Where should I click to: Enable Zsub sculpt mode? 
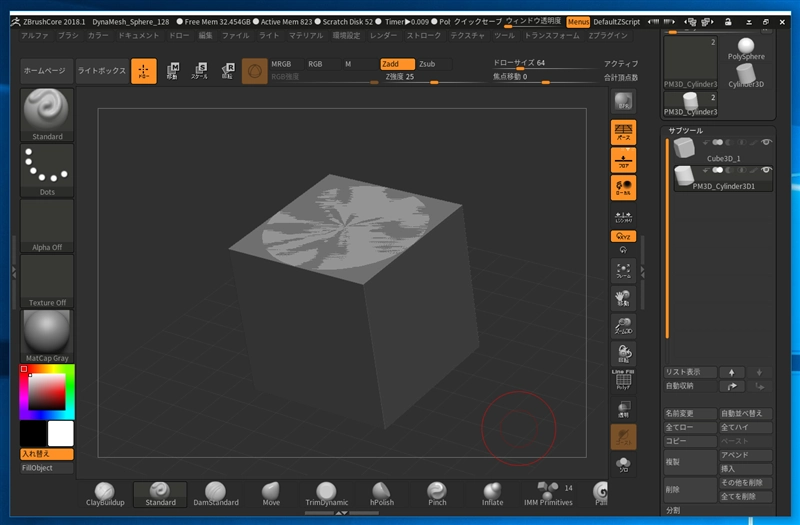[x=434, y=64]
